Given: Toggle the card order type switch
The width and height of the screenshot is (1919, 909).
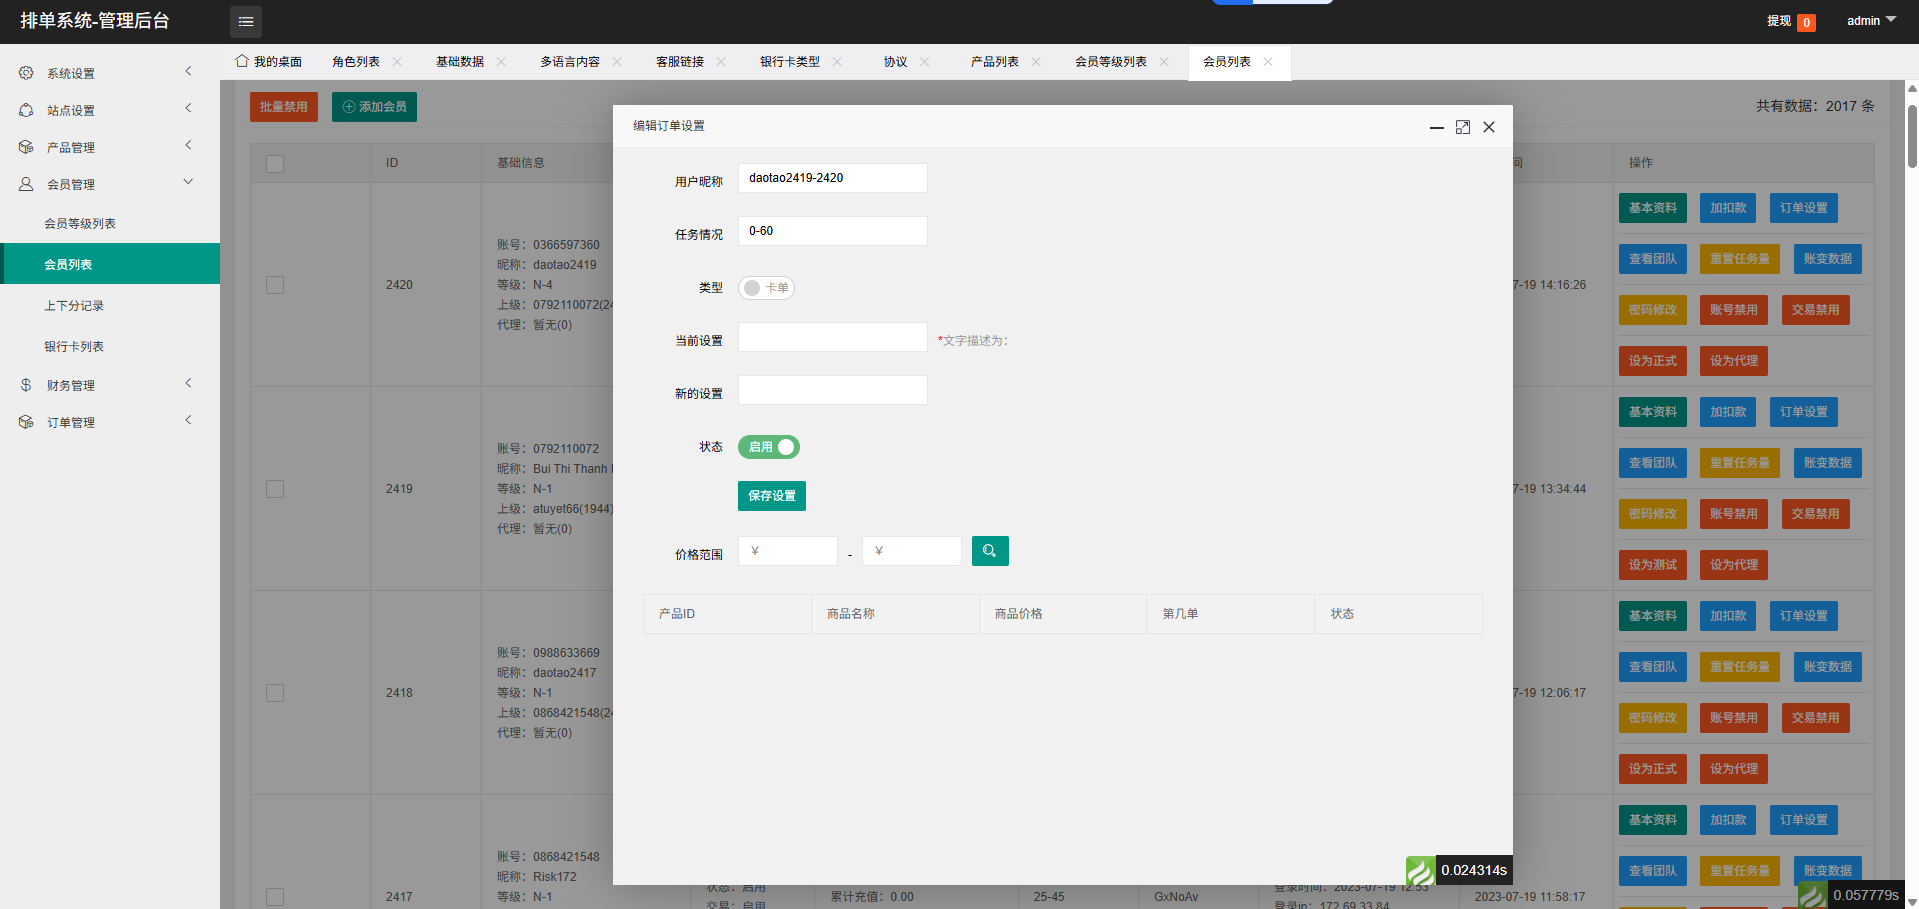Looking at the screenshot, I should (x=766, y=288).
